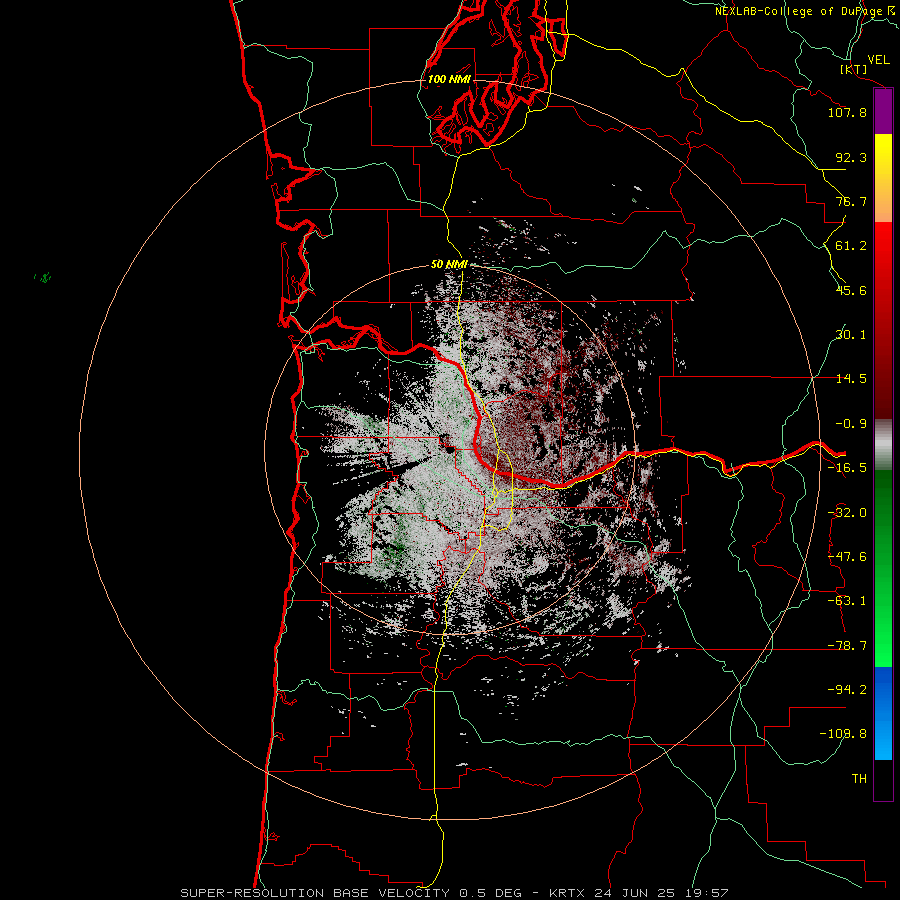Click the 45.6 velocity scale value

pos(851,290)
